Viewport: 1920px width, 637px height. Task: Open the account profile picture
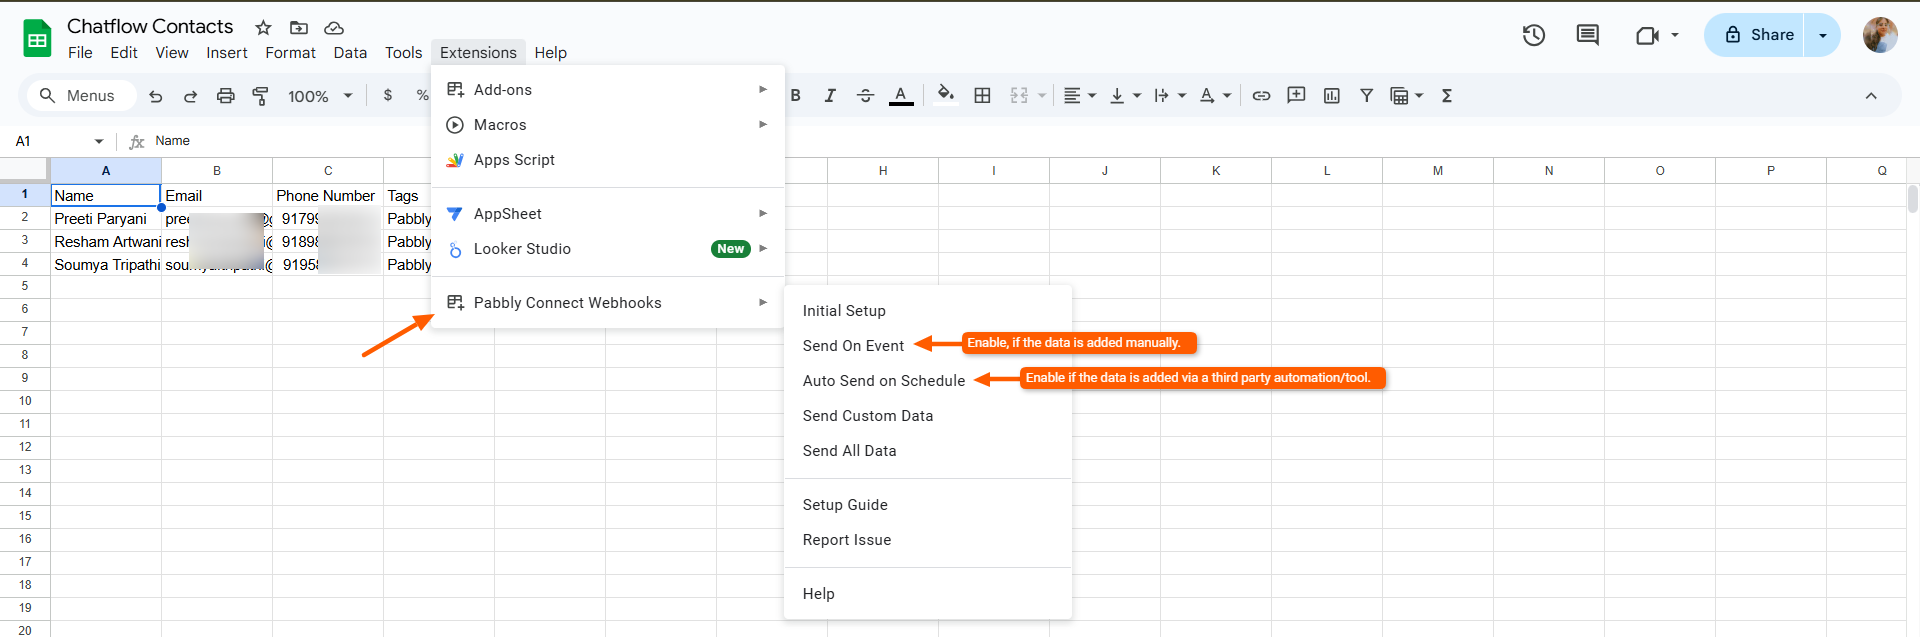click(x=1880, y=35)
